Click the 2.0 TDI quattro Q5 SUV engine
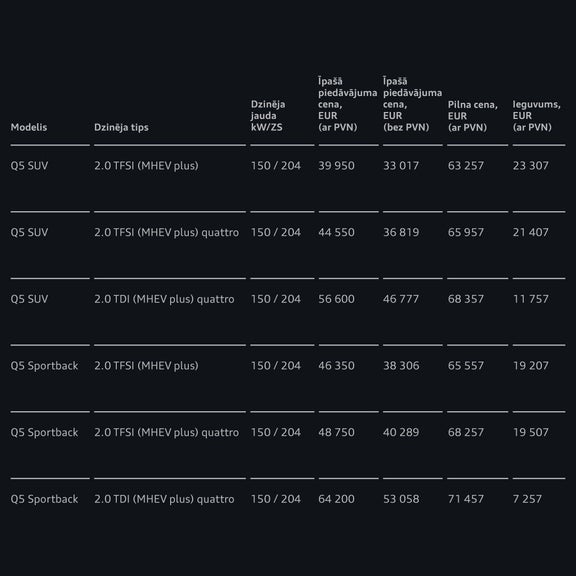This screenshot has height=576, width=576. tap(164, 299)
